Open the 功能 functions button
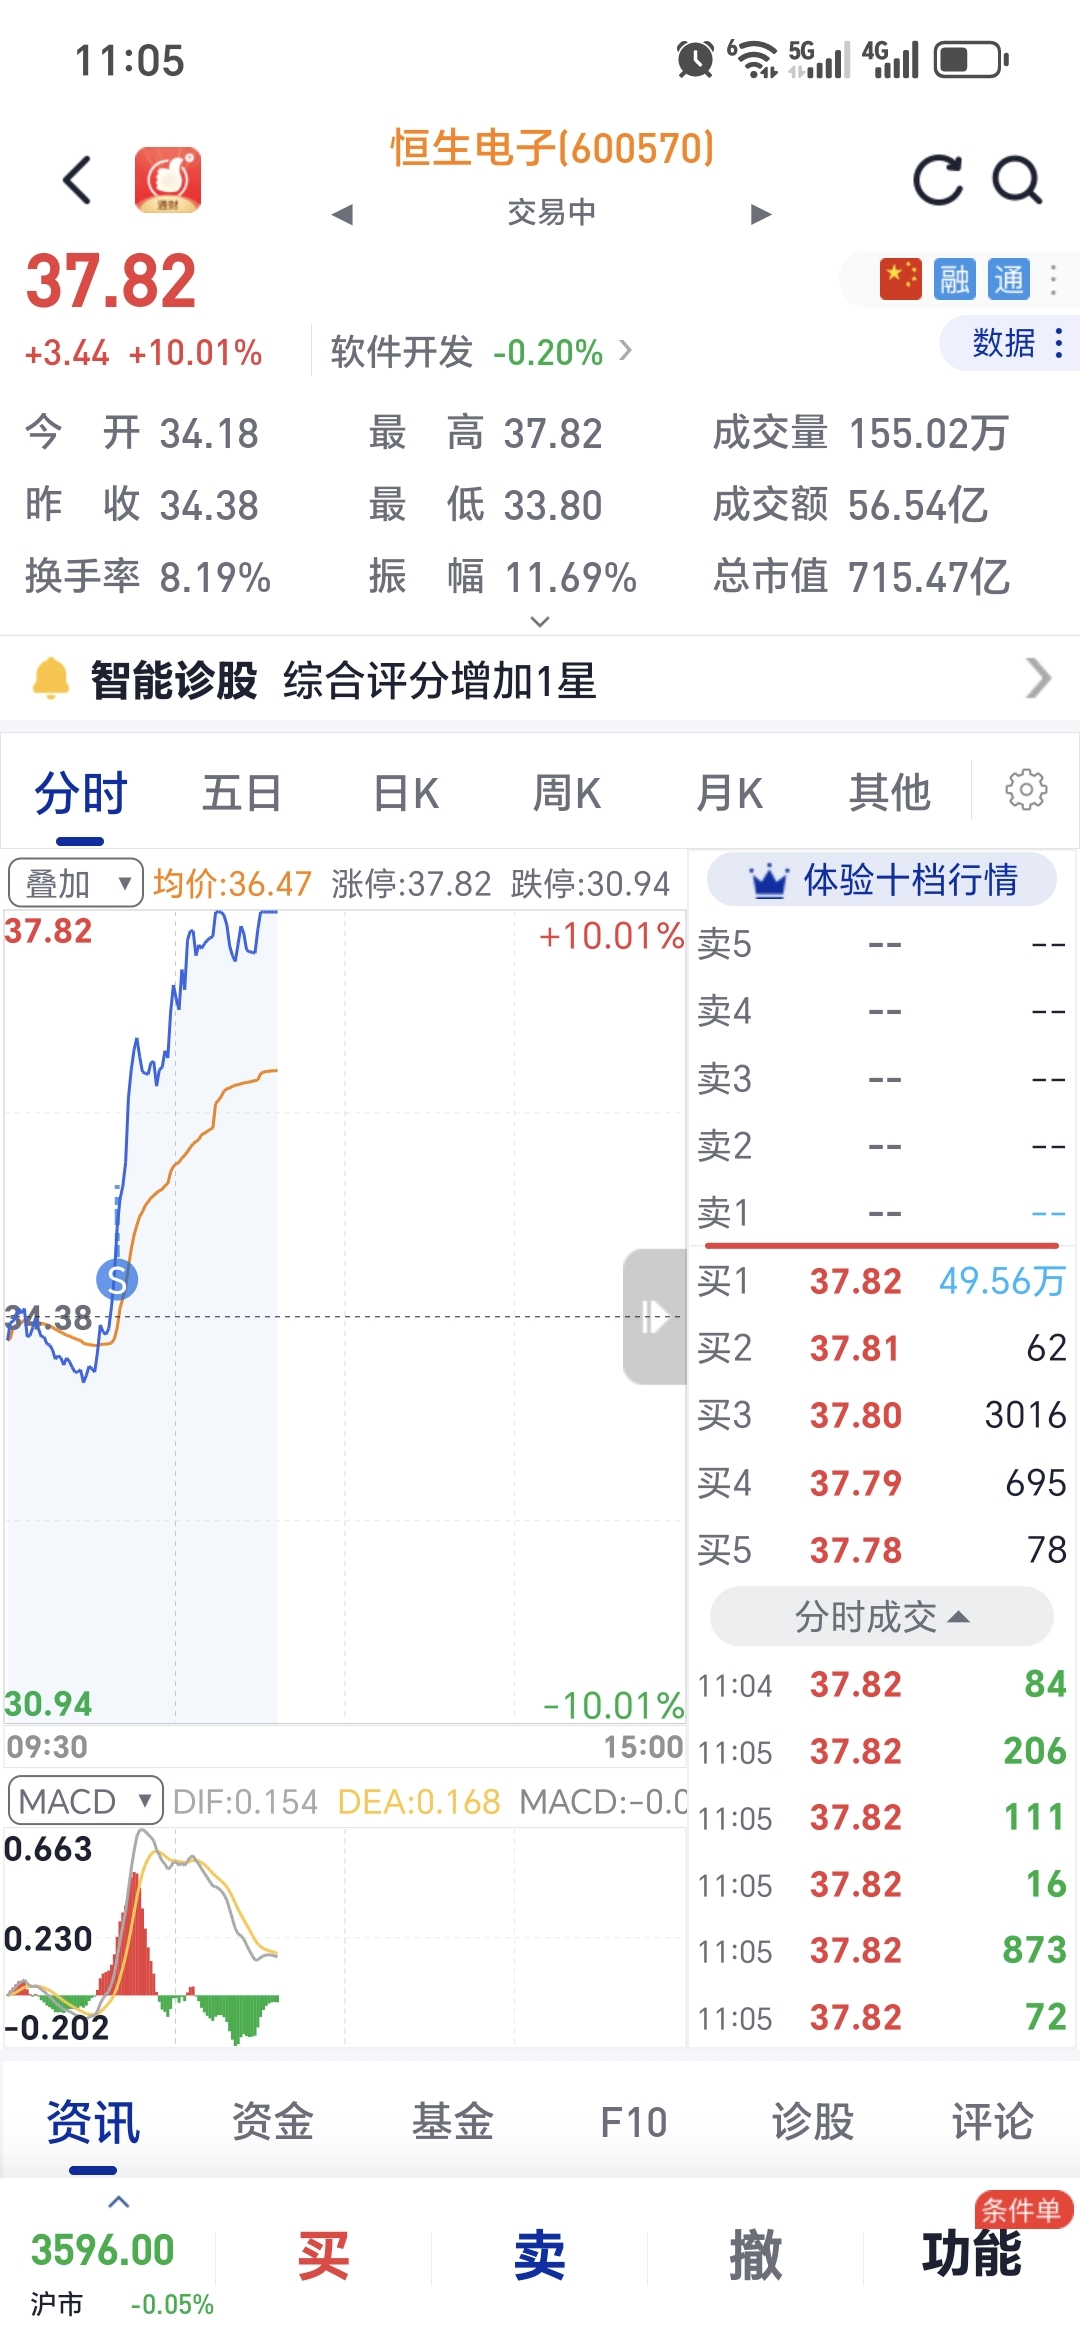The width and height of the screenshot is (1080, 2340). tap(972, 2254)
